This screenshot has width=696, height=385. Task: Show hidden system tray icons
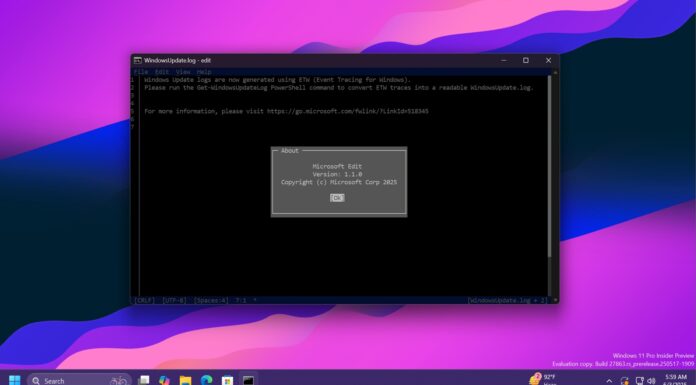pos(609,381)
